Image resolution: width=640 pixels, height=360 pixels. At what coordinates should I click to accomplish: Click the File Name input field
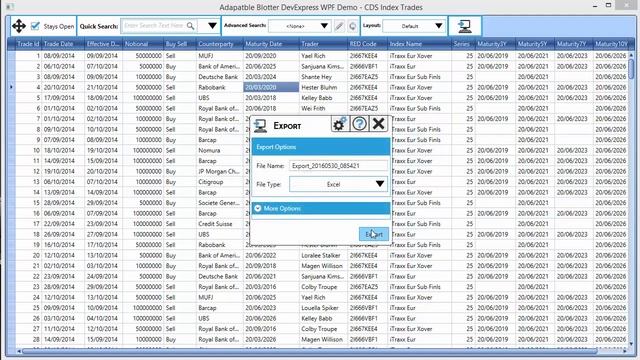pos(338,166)
